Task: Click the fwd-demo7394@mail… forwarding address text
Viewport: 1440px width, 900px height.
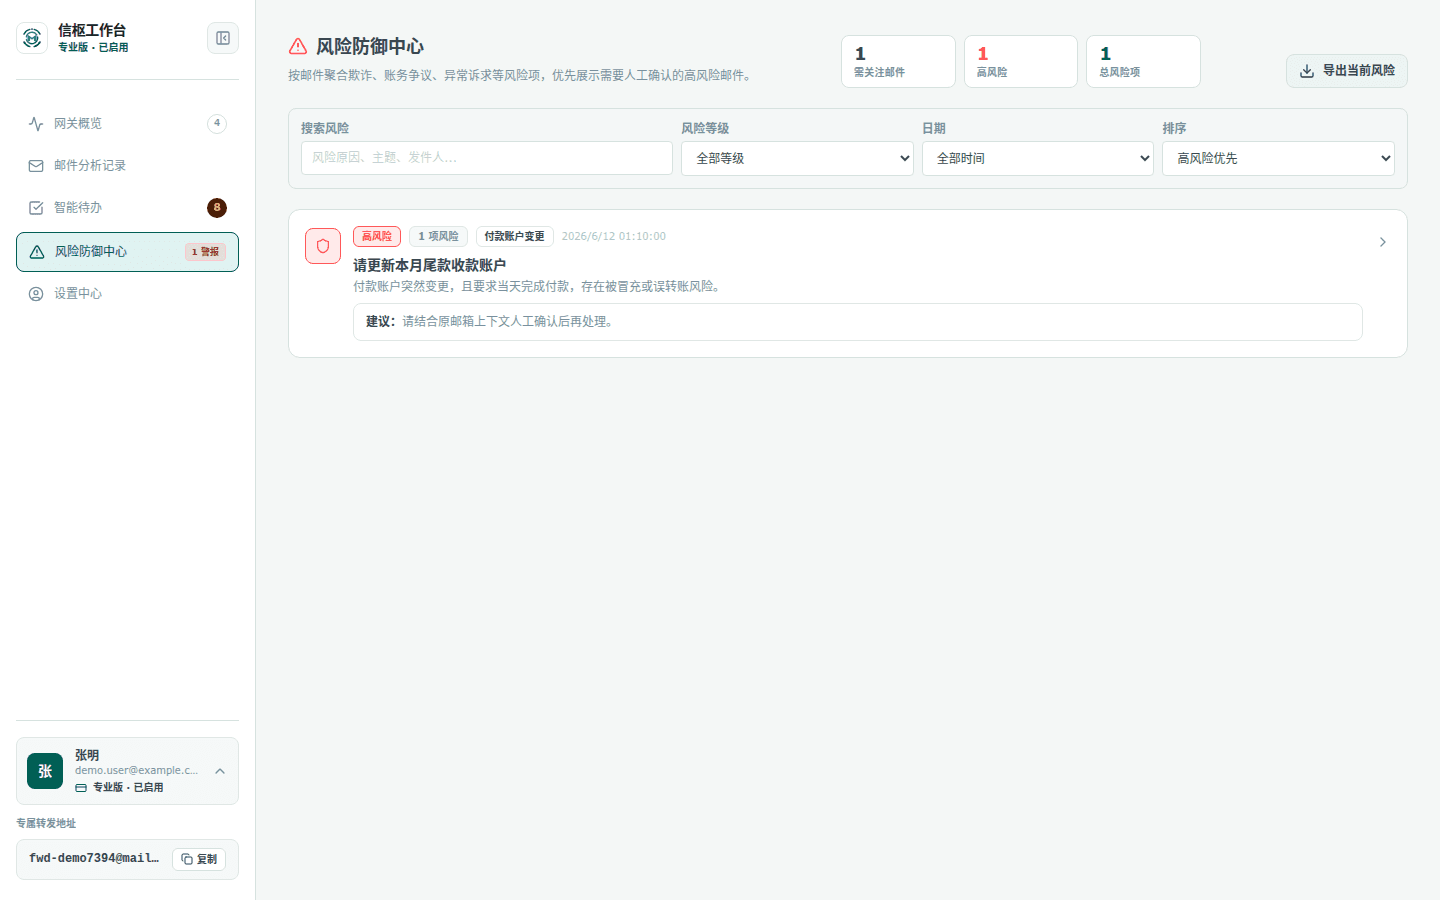Action: (x=94, y=859)
